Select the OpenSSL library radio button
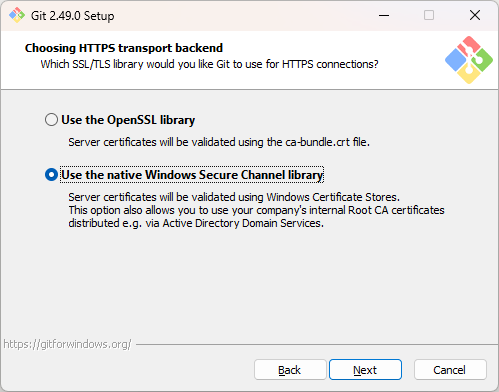Viewport: 499px width, 392px height. pos(51,120)
